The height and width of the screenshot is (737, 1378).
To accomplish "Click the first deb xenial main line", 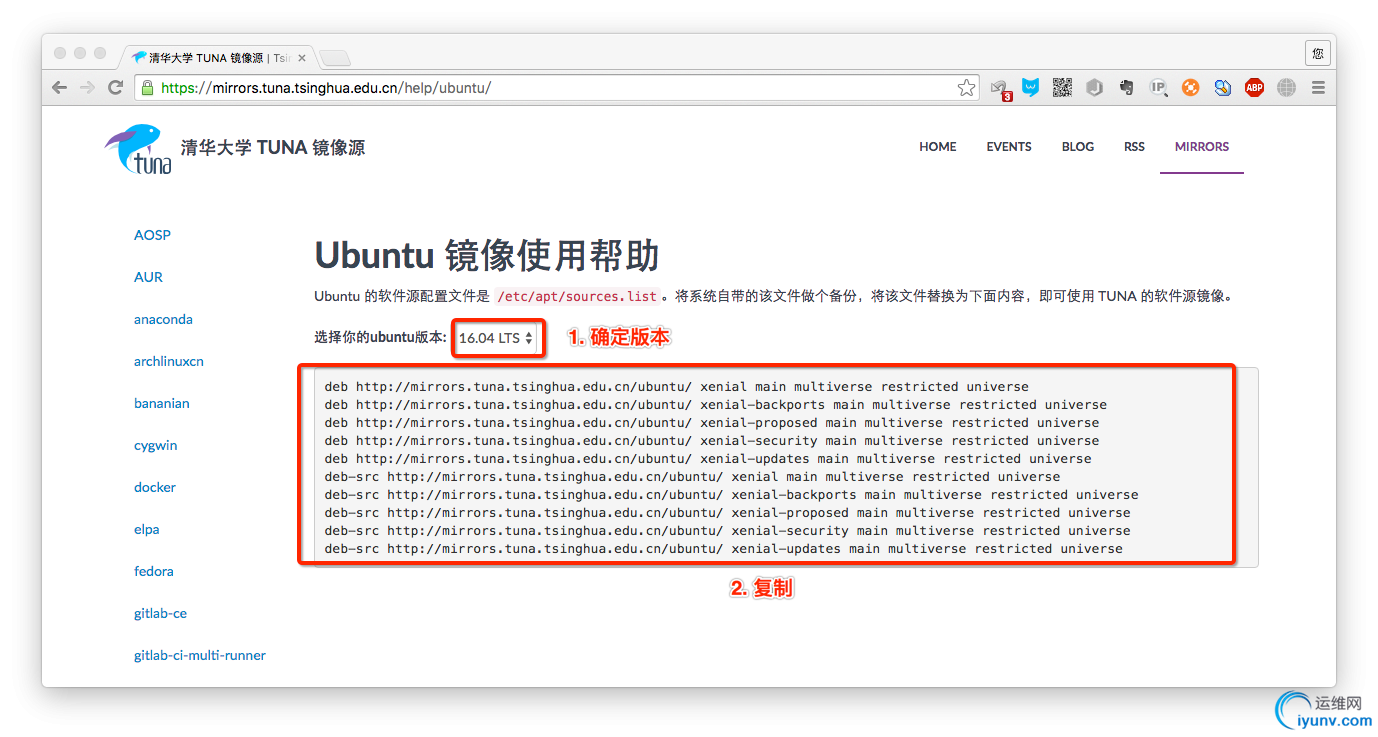I will (x=676, y=386).
